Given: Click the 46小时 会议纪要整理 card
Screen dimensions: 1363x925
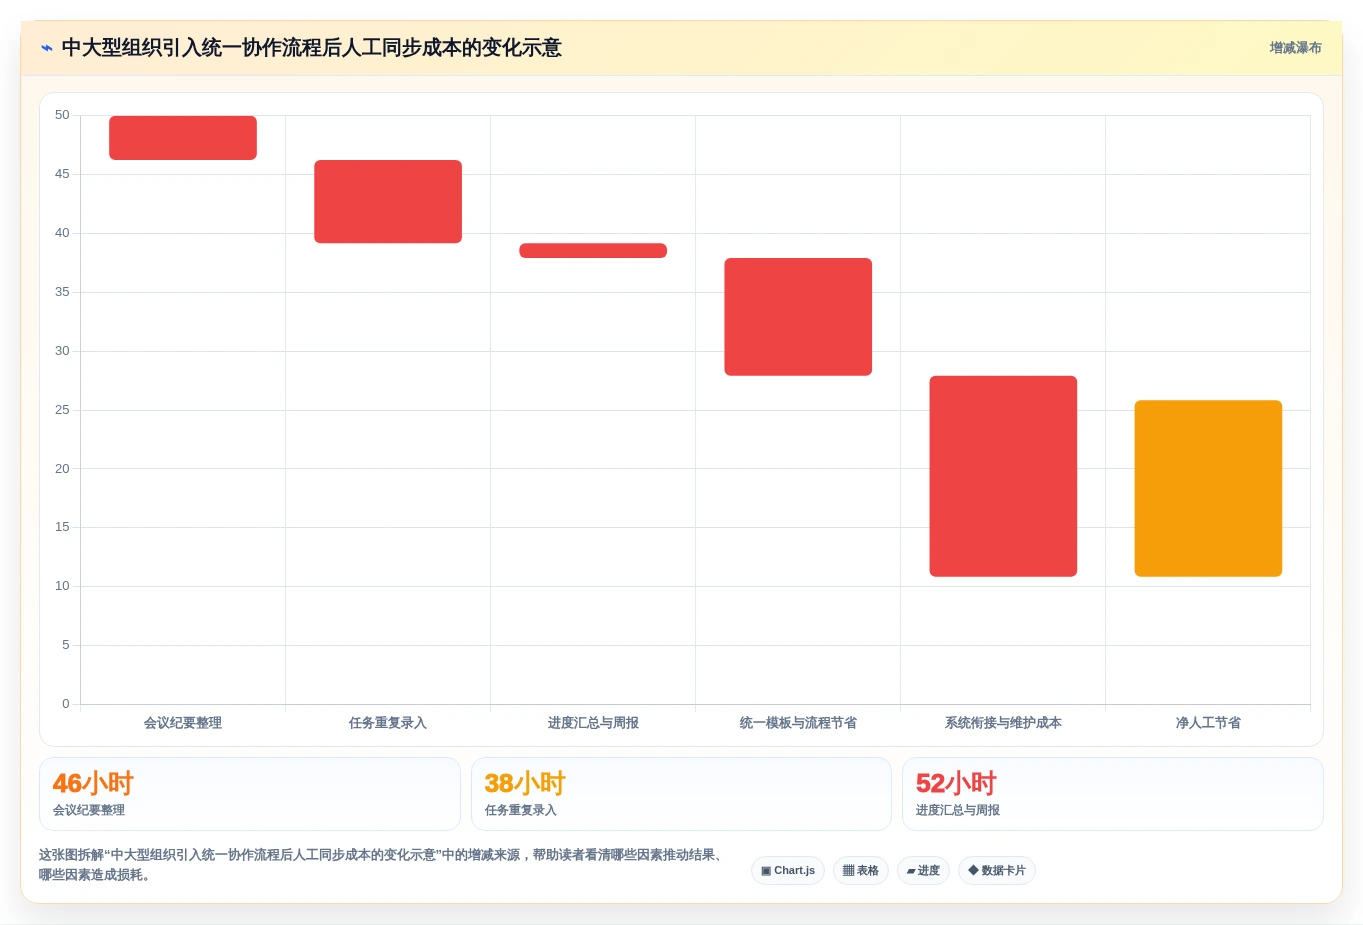Looking at the screenshot, I should click(x=250, y=794).
